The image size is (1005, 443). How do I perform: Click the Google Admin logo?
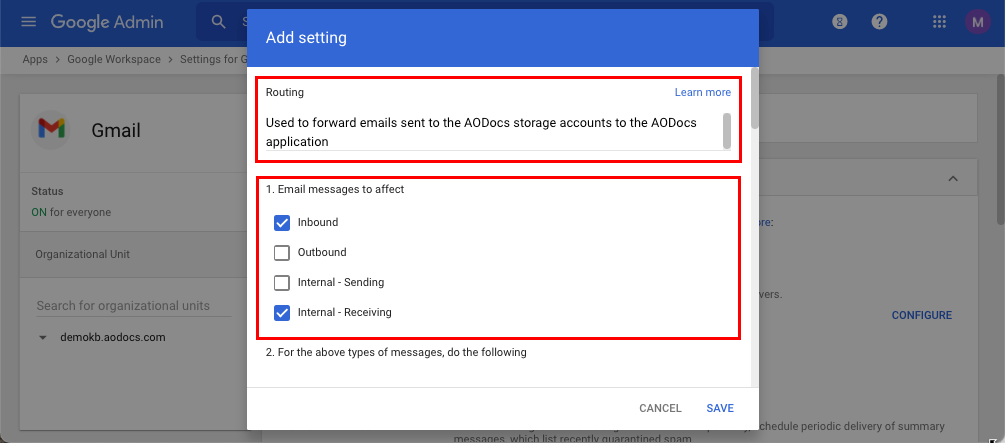pyautogui.click(x=107, y=22)
